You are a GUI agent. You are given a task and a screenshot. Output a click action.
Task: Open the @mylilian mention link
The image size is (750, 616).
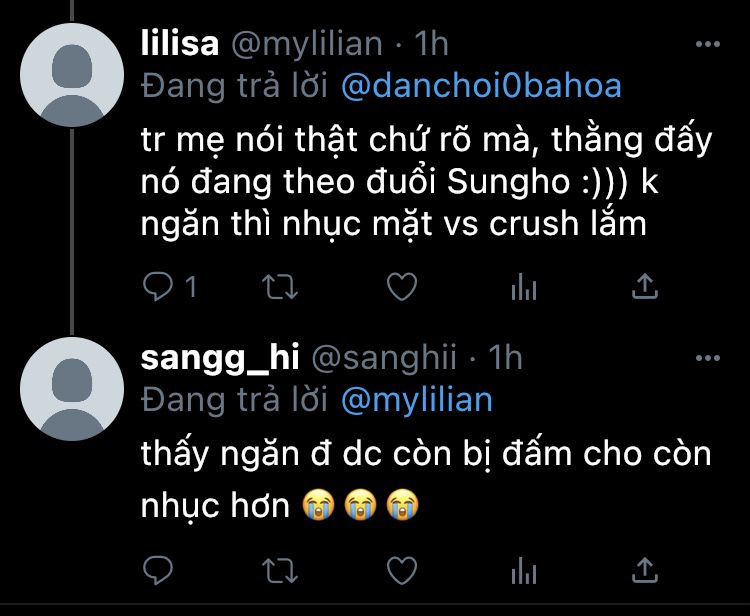point(417,400)
